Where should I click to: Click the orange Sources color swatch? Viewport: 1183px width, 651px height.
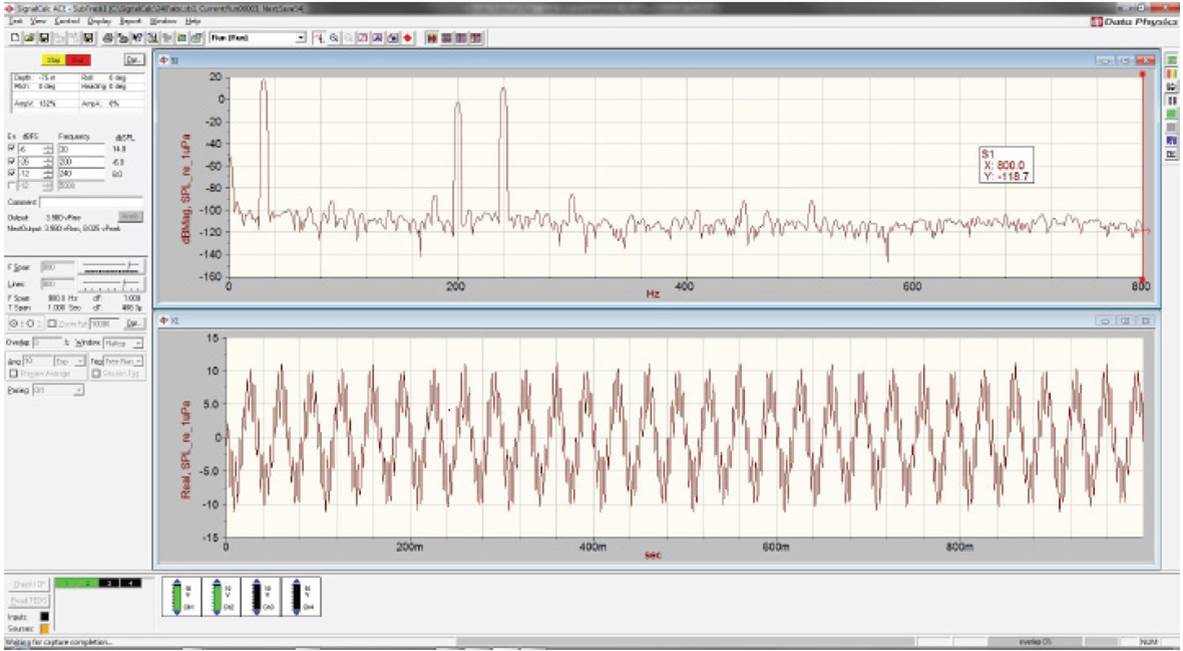click(44, 628)
